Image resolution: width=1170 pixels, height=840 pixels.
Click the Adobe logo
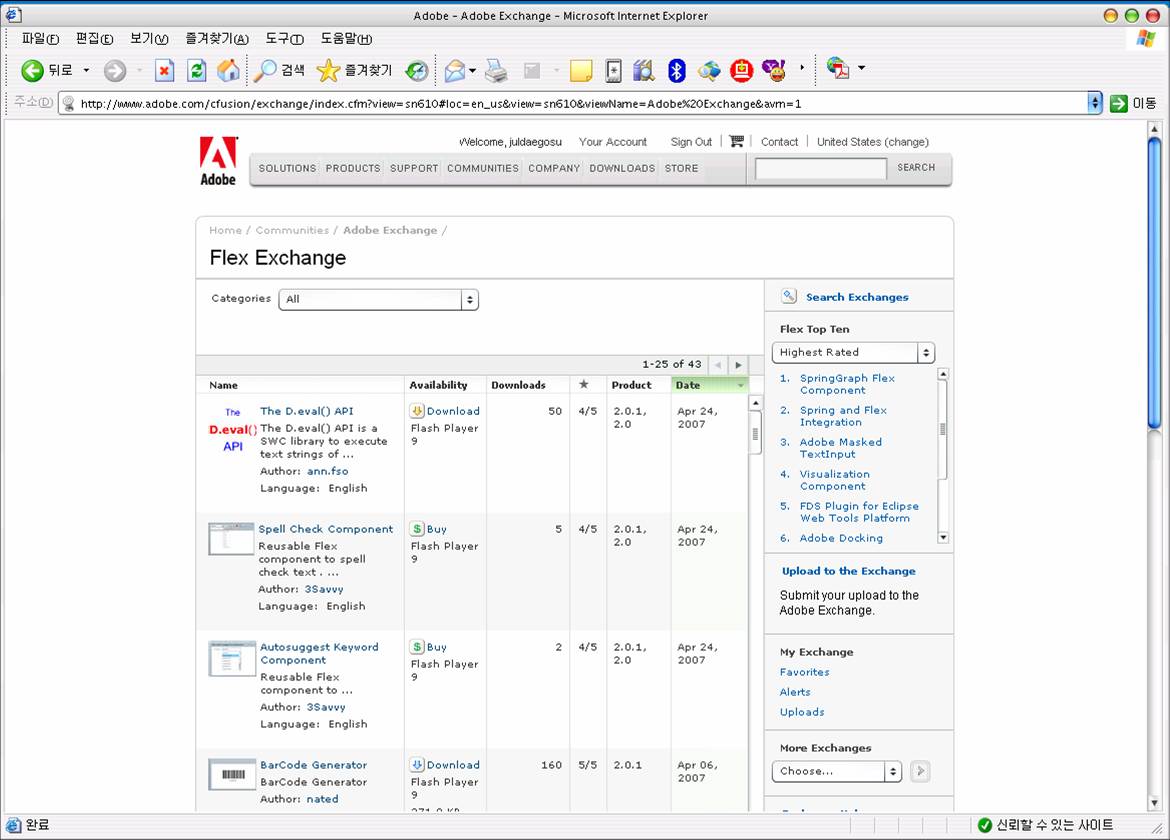(218, 160)
